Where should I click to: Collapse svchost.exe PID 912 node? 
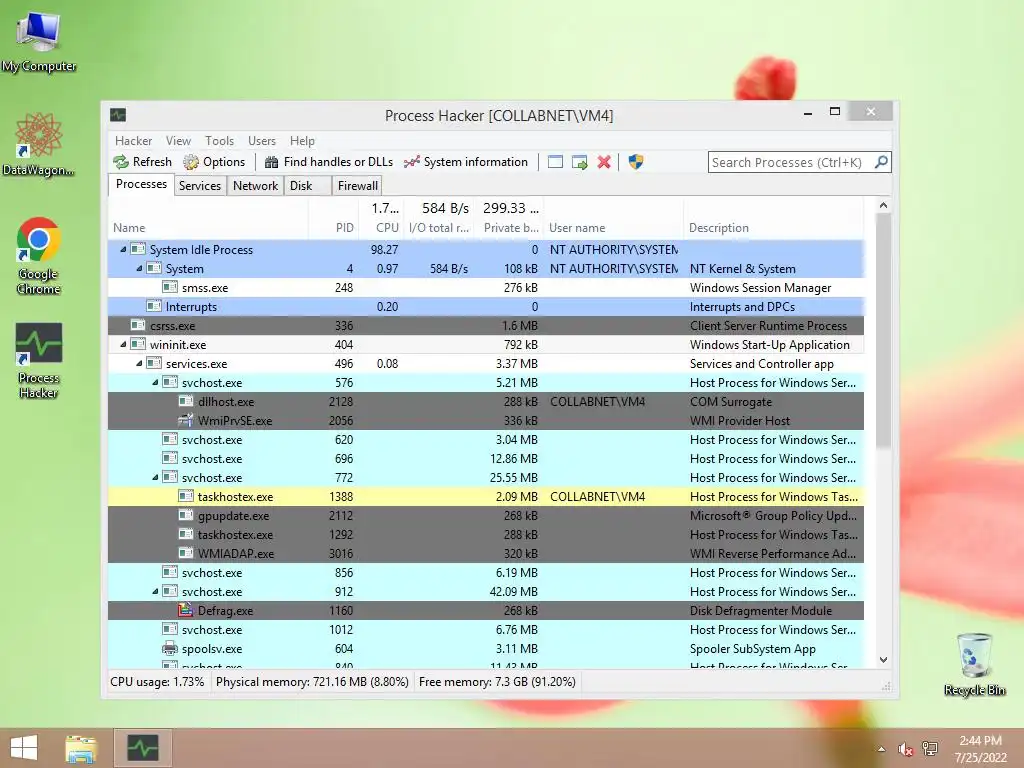(x=155, y=591)
